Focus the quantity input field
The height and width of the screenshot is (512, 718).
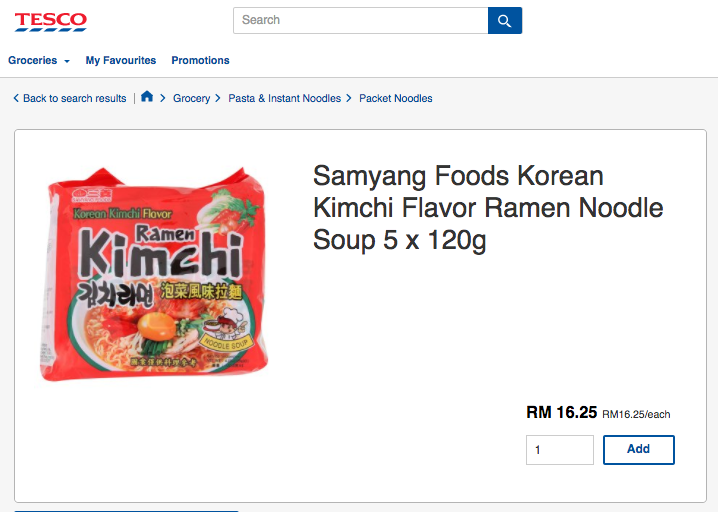tap(559, 450)
